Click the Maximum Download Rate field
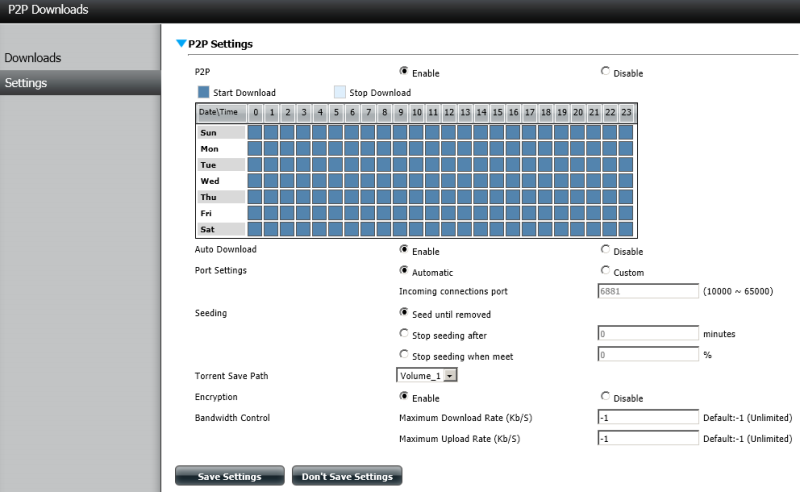Screen dimensions: 800x492 [648, 417]
